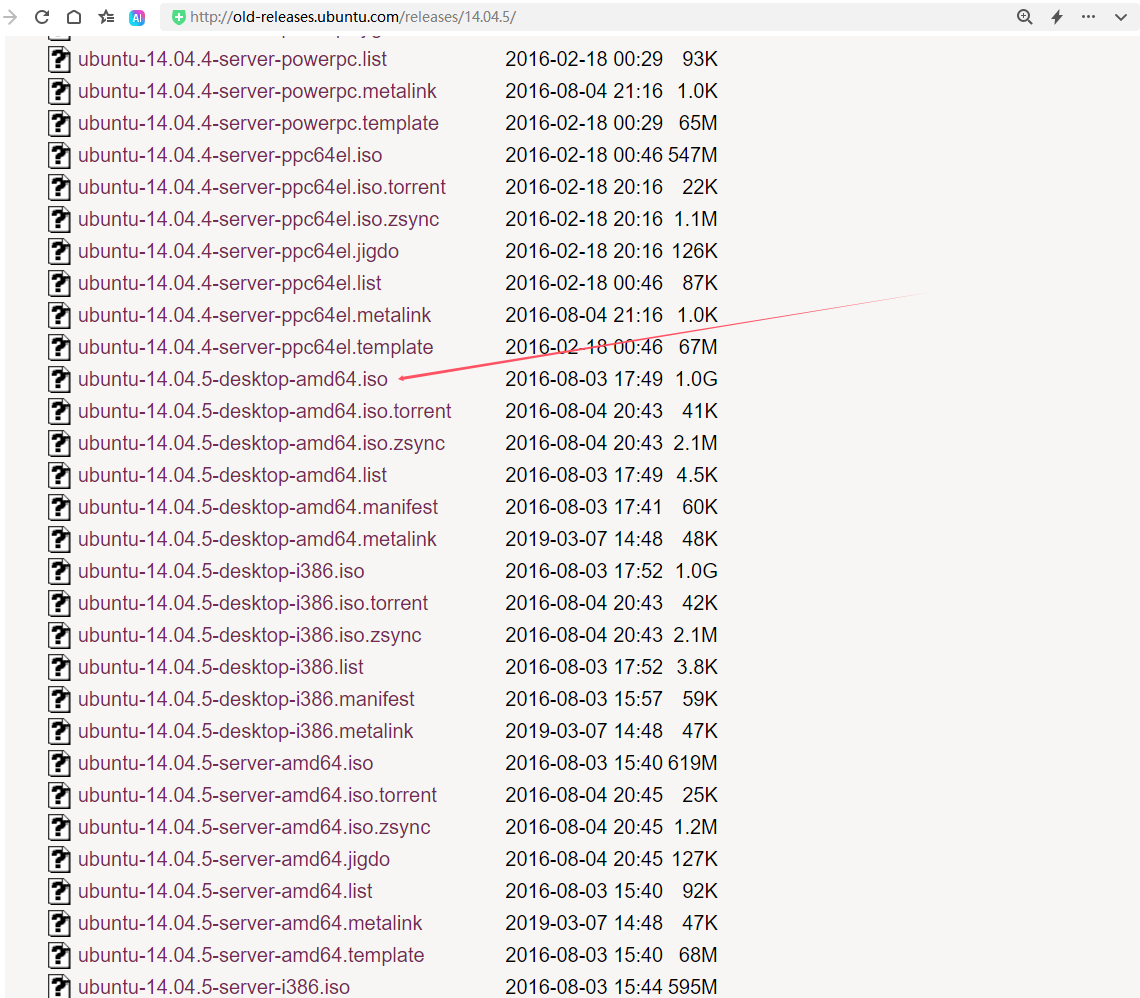Screen dimensions: 1140x998
Task: Open the favorites star icon
Action: click(x=106, y=17)
